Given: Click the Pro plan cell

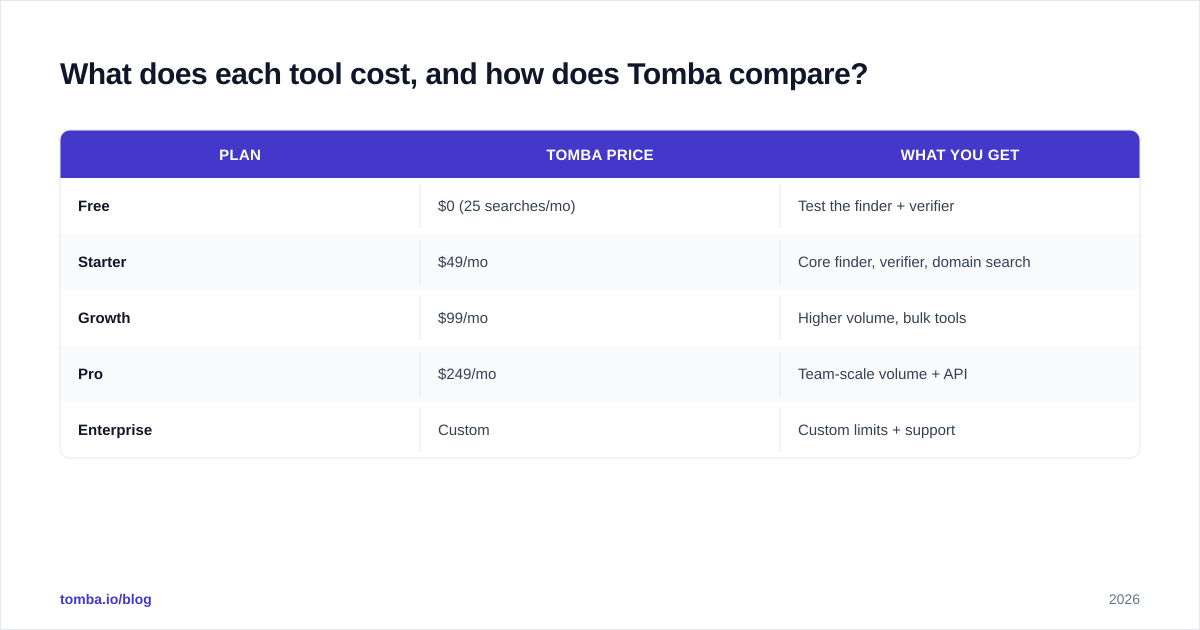Looking at the screenshot, I should (x=240, y=374).
